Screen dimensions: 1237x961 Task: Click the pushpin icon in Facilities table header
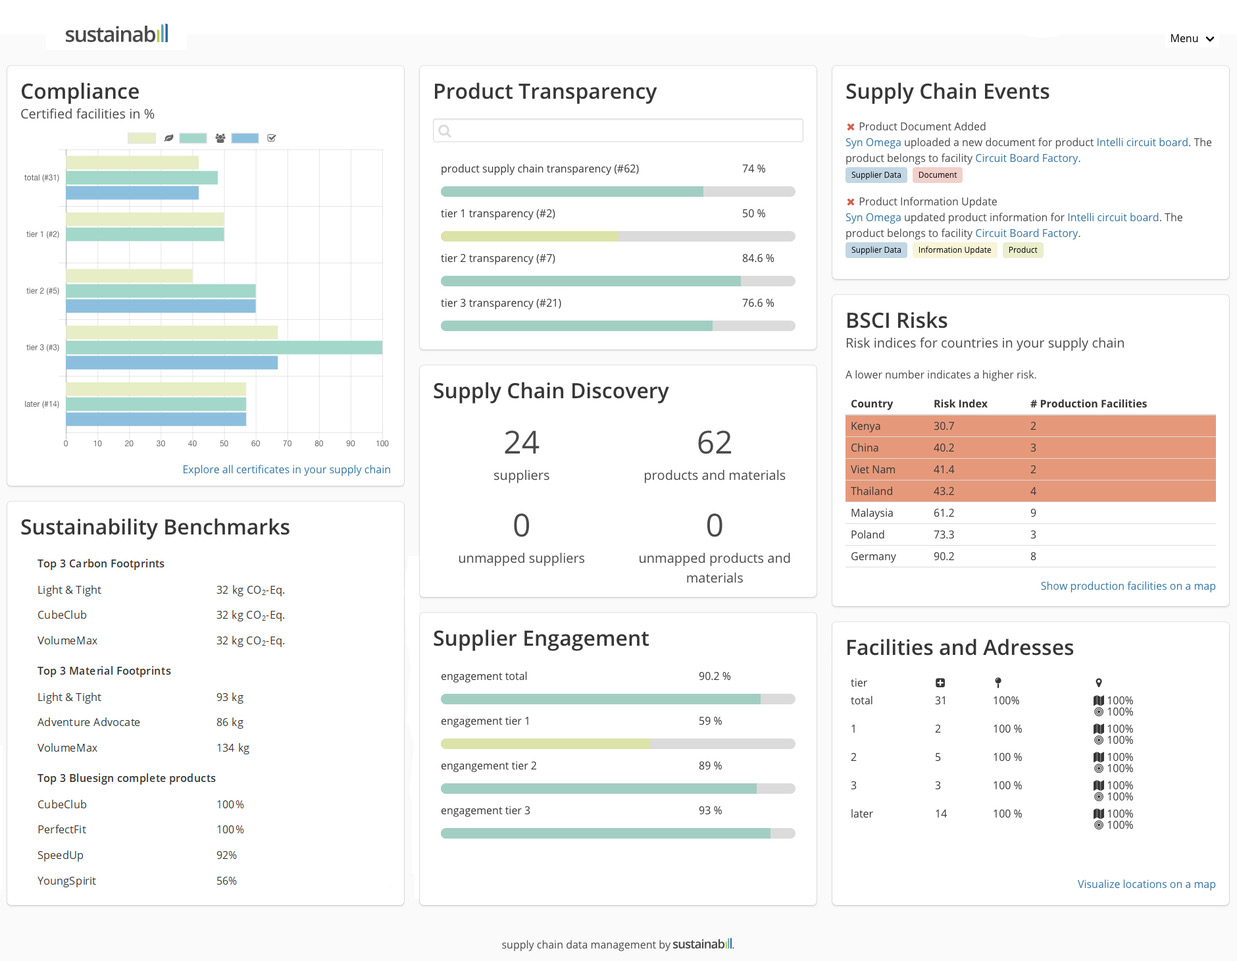(x=998, y=683)
